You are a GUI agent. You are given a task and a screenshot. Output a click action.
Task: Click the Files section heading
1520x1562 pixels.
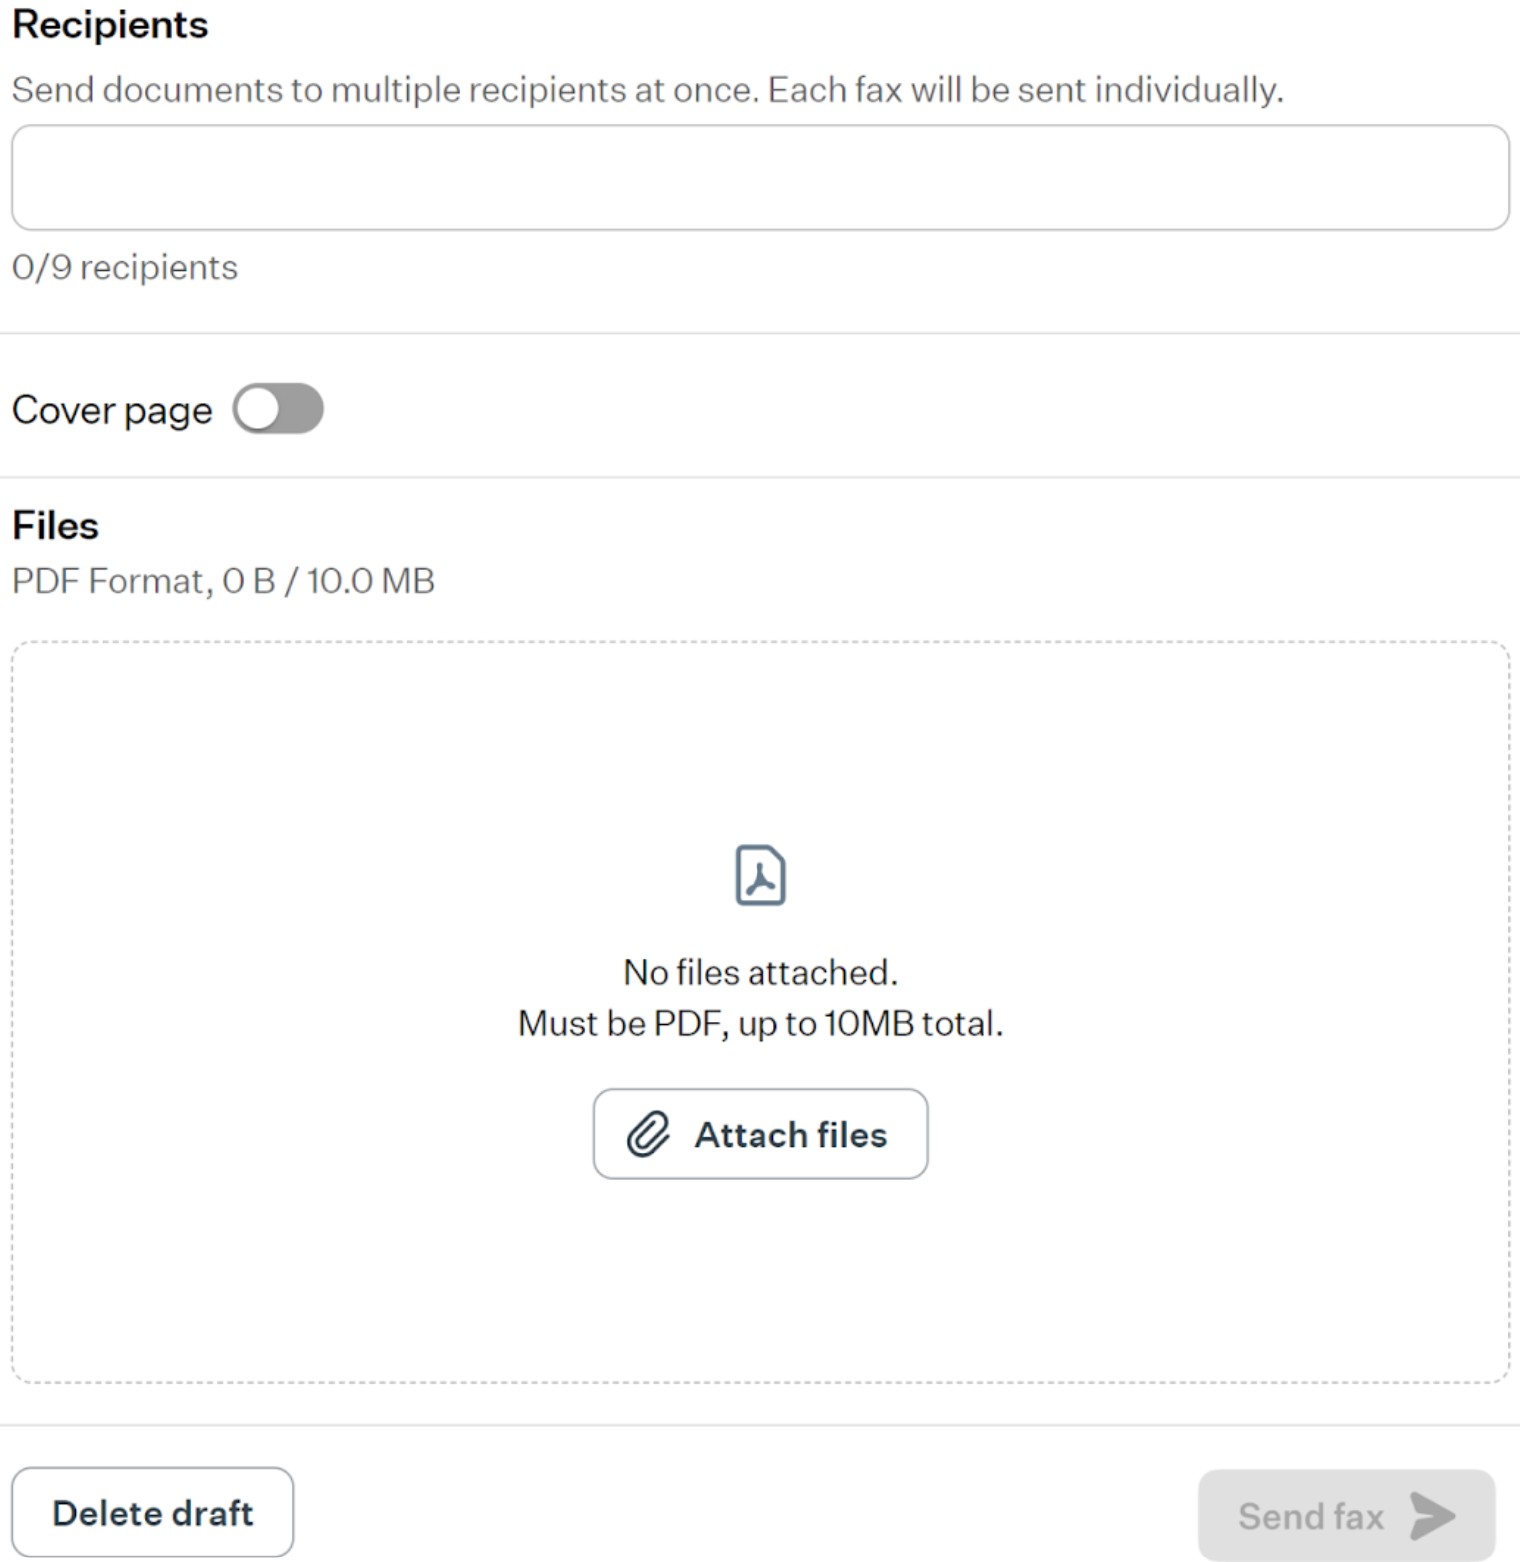tap(56, 526)
